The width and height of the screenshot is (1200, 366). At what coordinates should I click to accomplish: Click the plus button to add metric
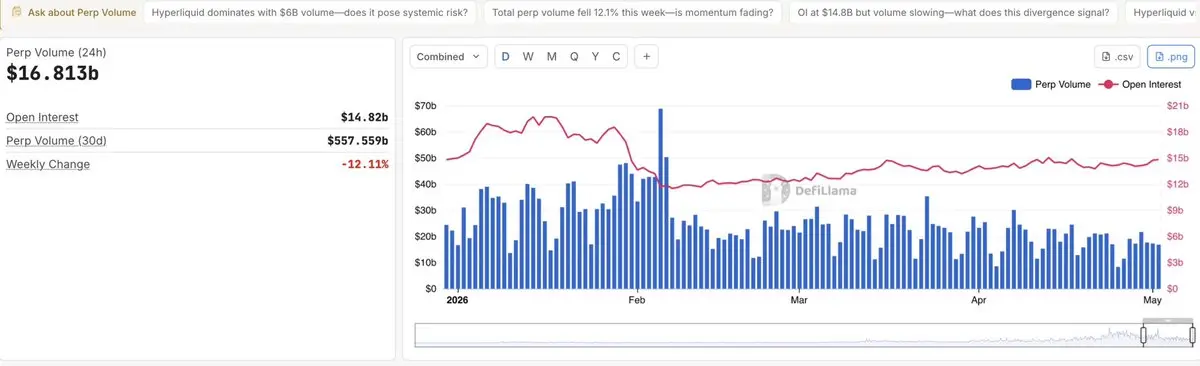[x=647, y=57]
